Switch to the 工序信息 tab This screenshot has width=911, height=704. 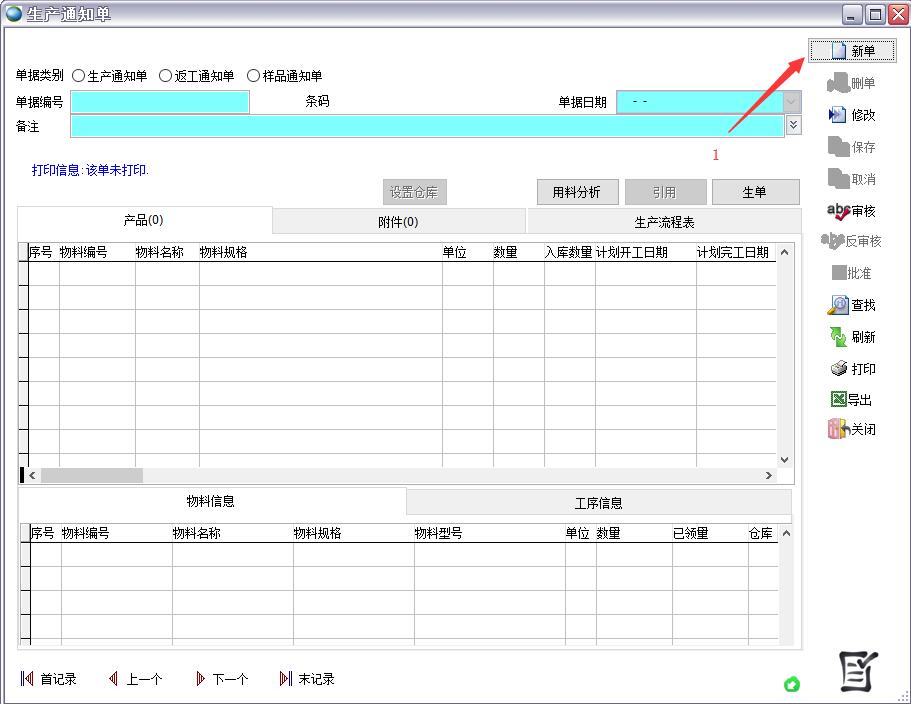(x=598, y=502)
